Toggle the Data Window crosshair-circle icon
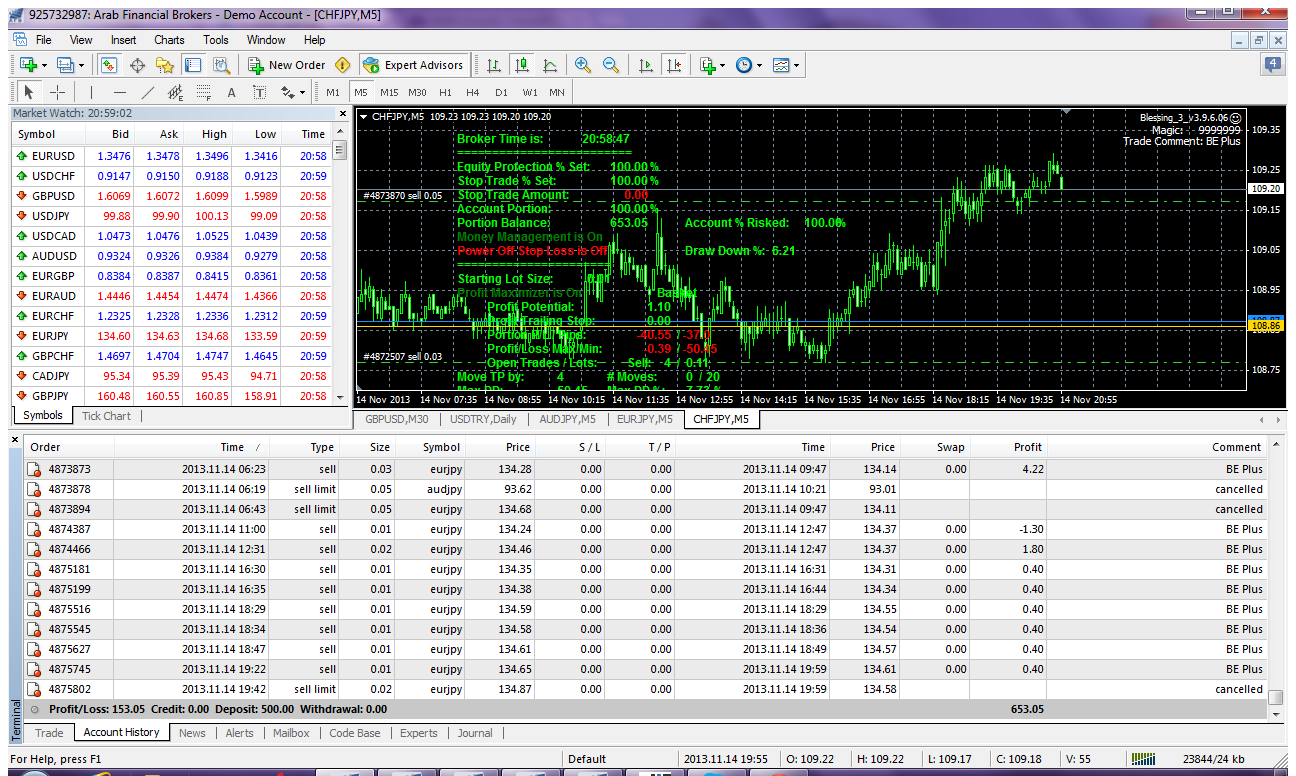This screenshot has width=1296, height=776. [x=137, y=65]
